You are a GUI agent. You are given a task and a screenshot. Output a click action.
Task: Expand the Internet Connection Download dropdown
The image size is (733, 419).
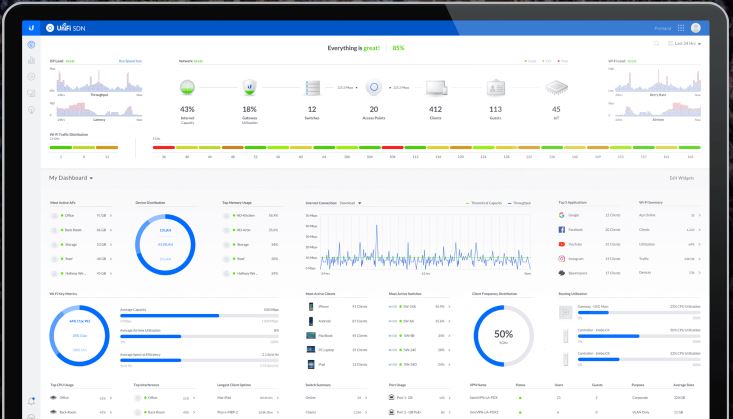351,202
